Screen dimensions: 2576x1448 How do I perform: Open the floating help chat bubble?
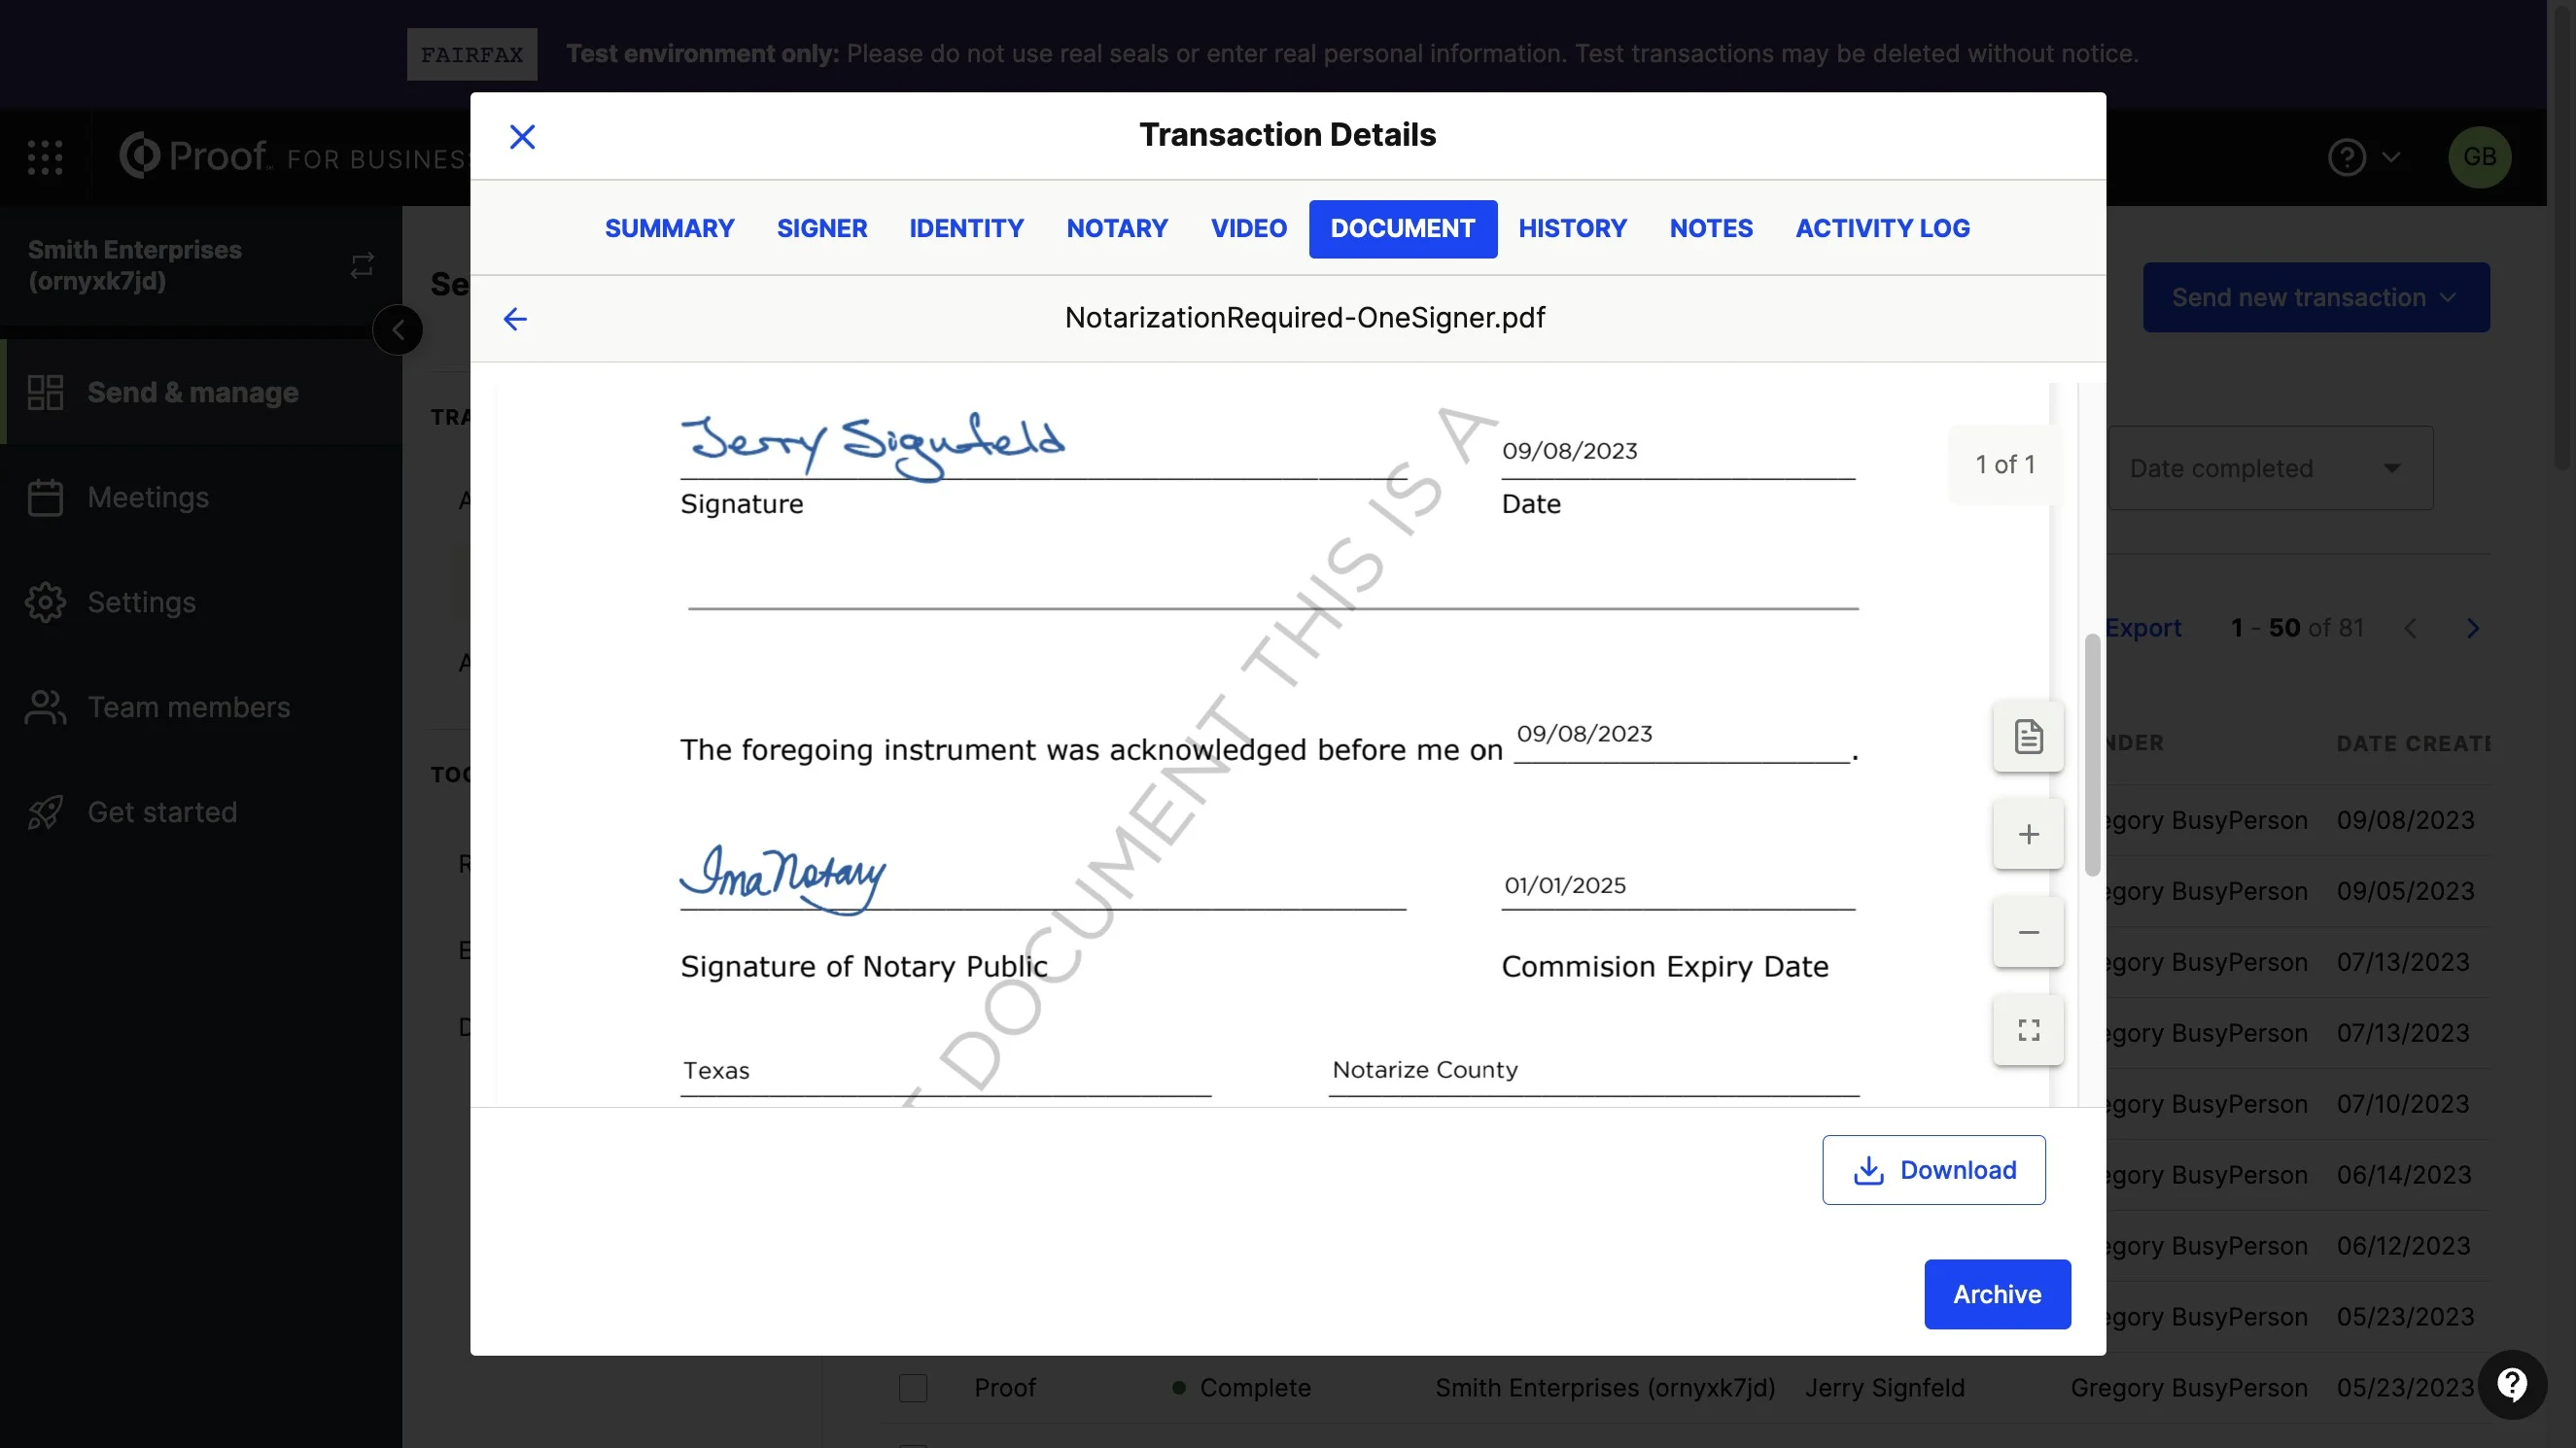point(2512,1385)
